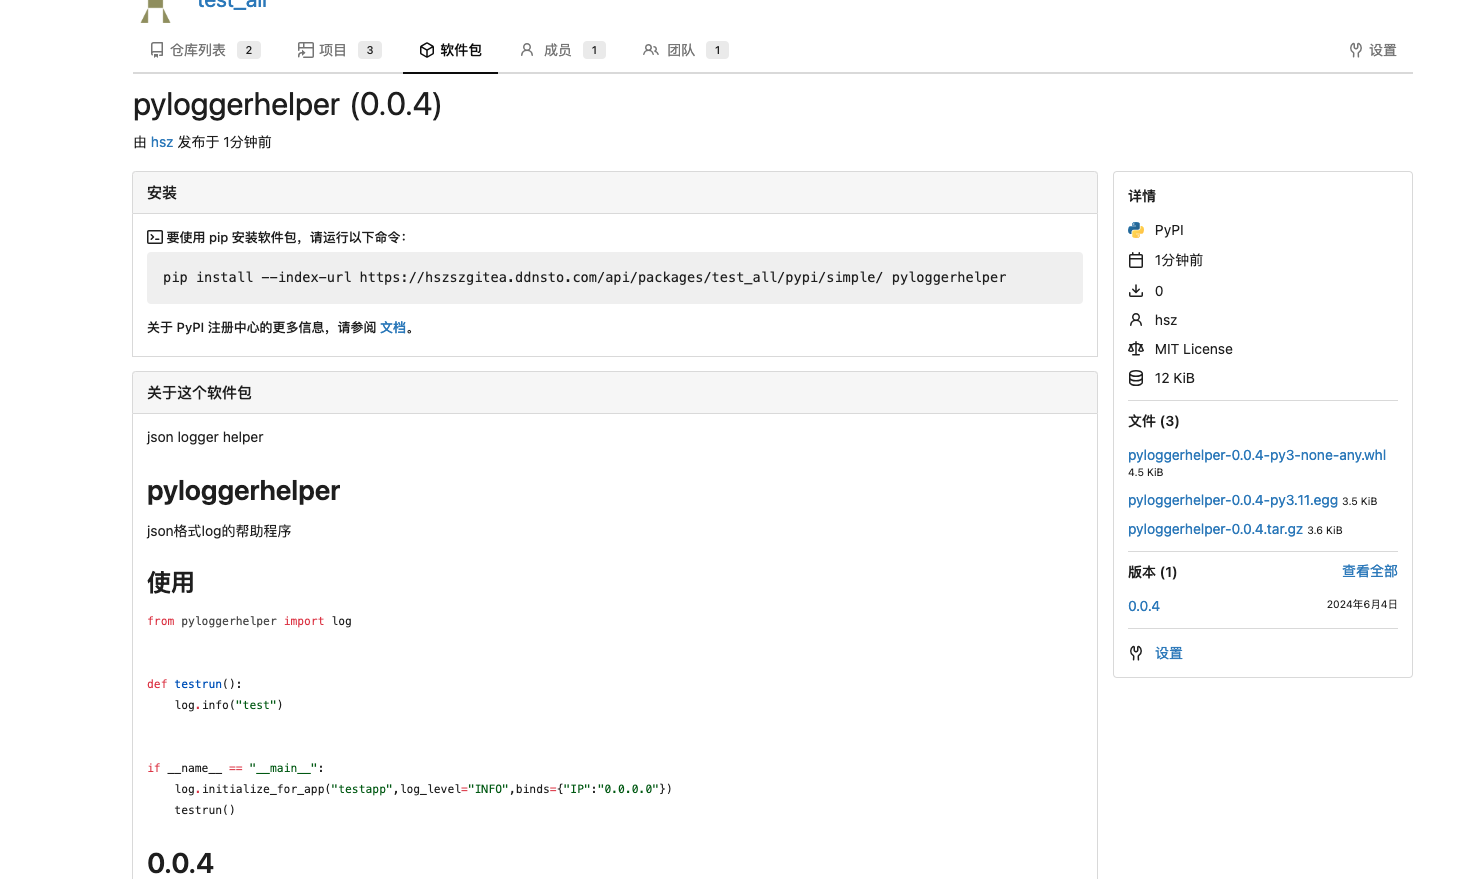Click the 详情 details heading

pyautogui.click(x=1142, y=196)
